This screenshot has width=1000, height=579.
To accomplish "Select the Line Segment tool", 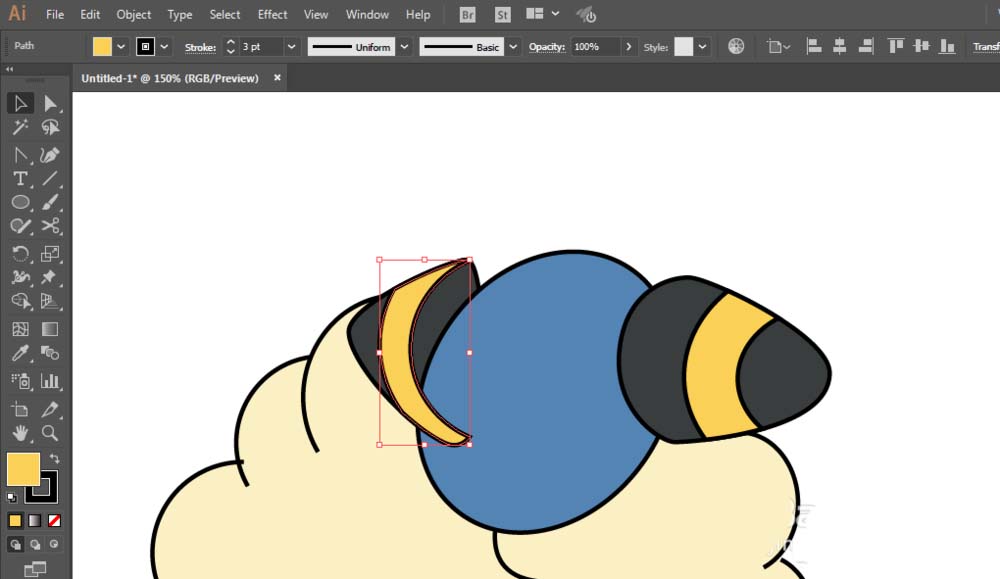I will 50,179.
